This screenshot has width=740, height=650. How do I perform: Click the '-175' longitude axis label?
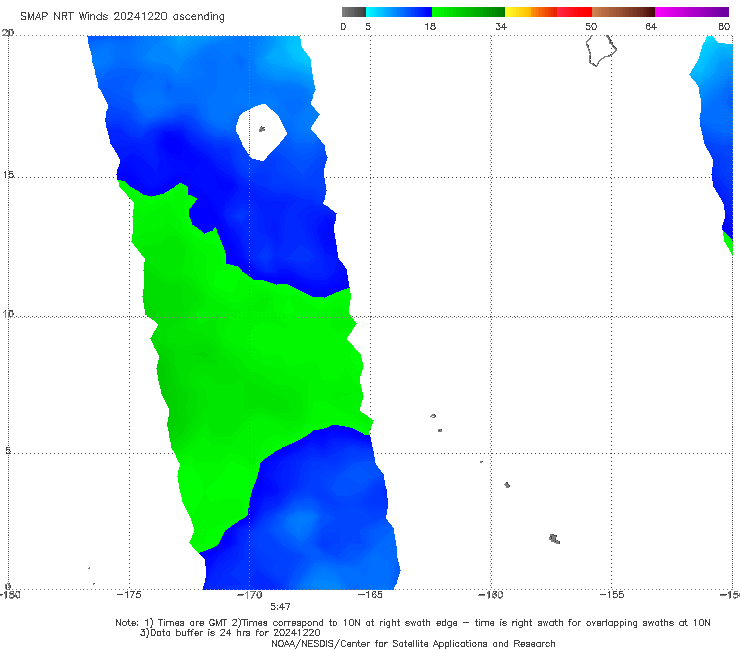tap(129, 595)
